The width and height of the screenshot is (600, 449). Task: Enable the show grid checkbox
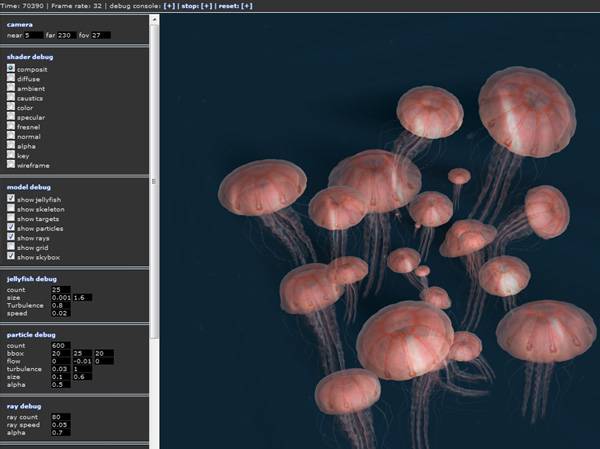click(11, 247)
